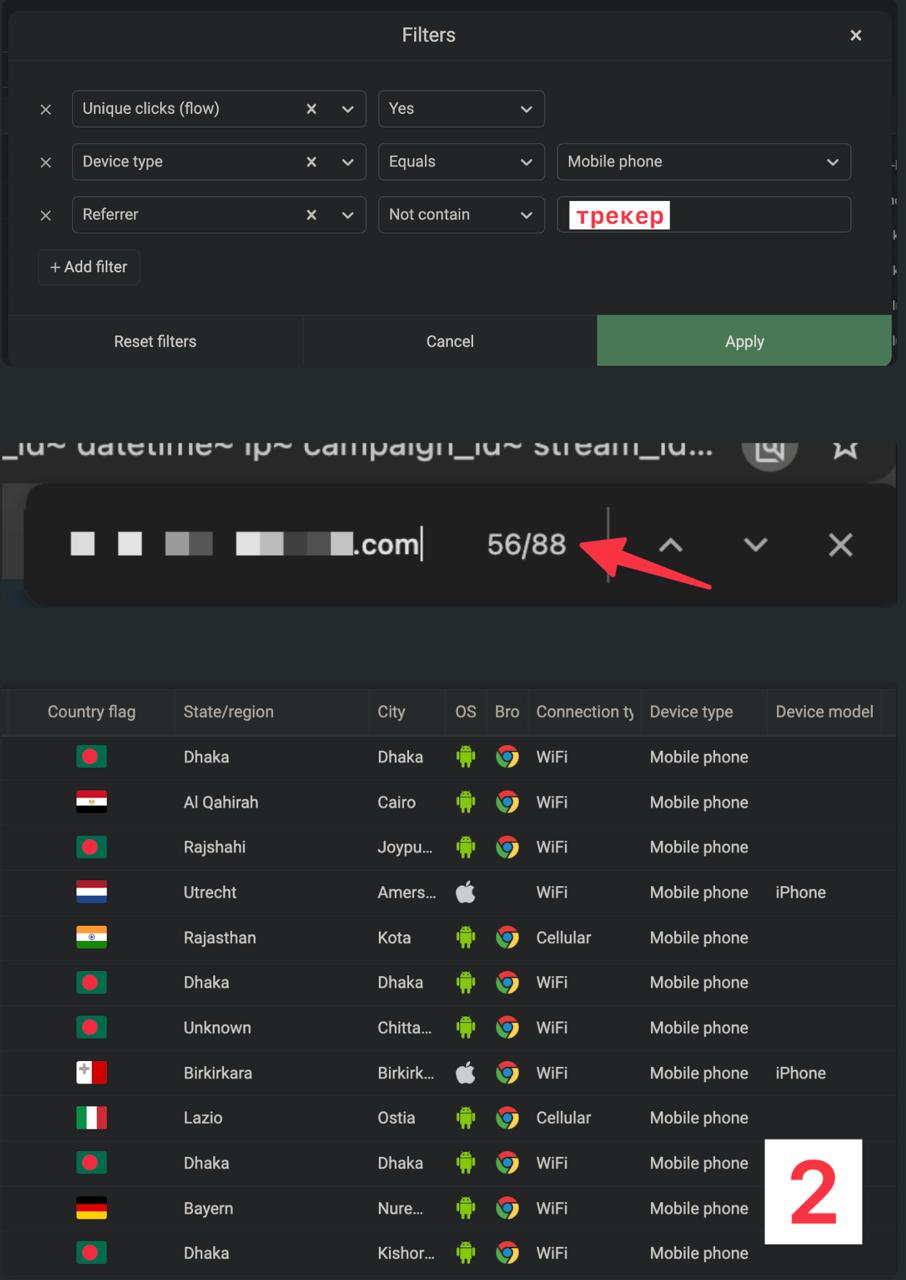Viewport: 906px width, 1280px height.
Task: Open the Equals operator dropdown
Action: pos(461,162)
